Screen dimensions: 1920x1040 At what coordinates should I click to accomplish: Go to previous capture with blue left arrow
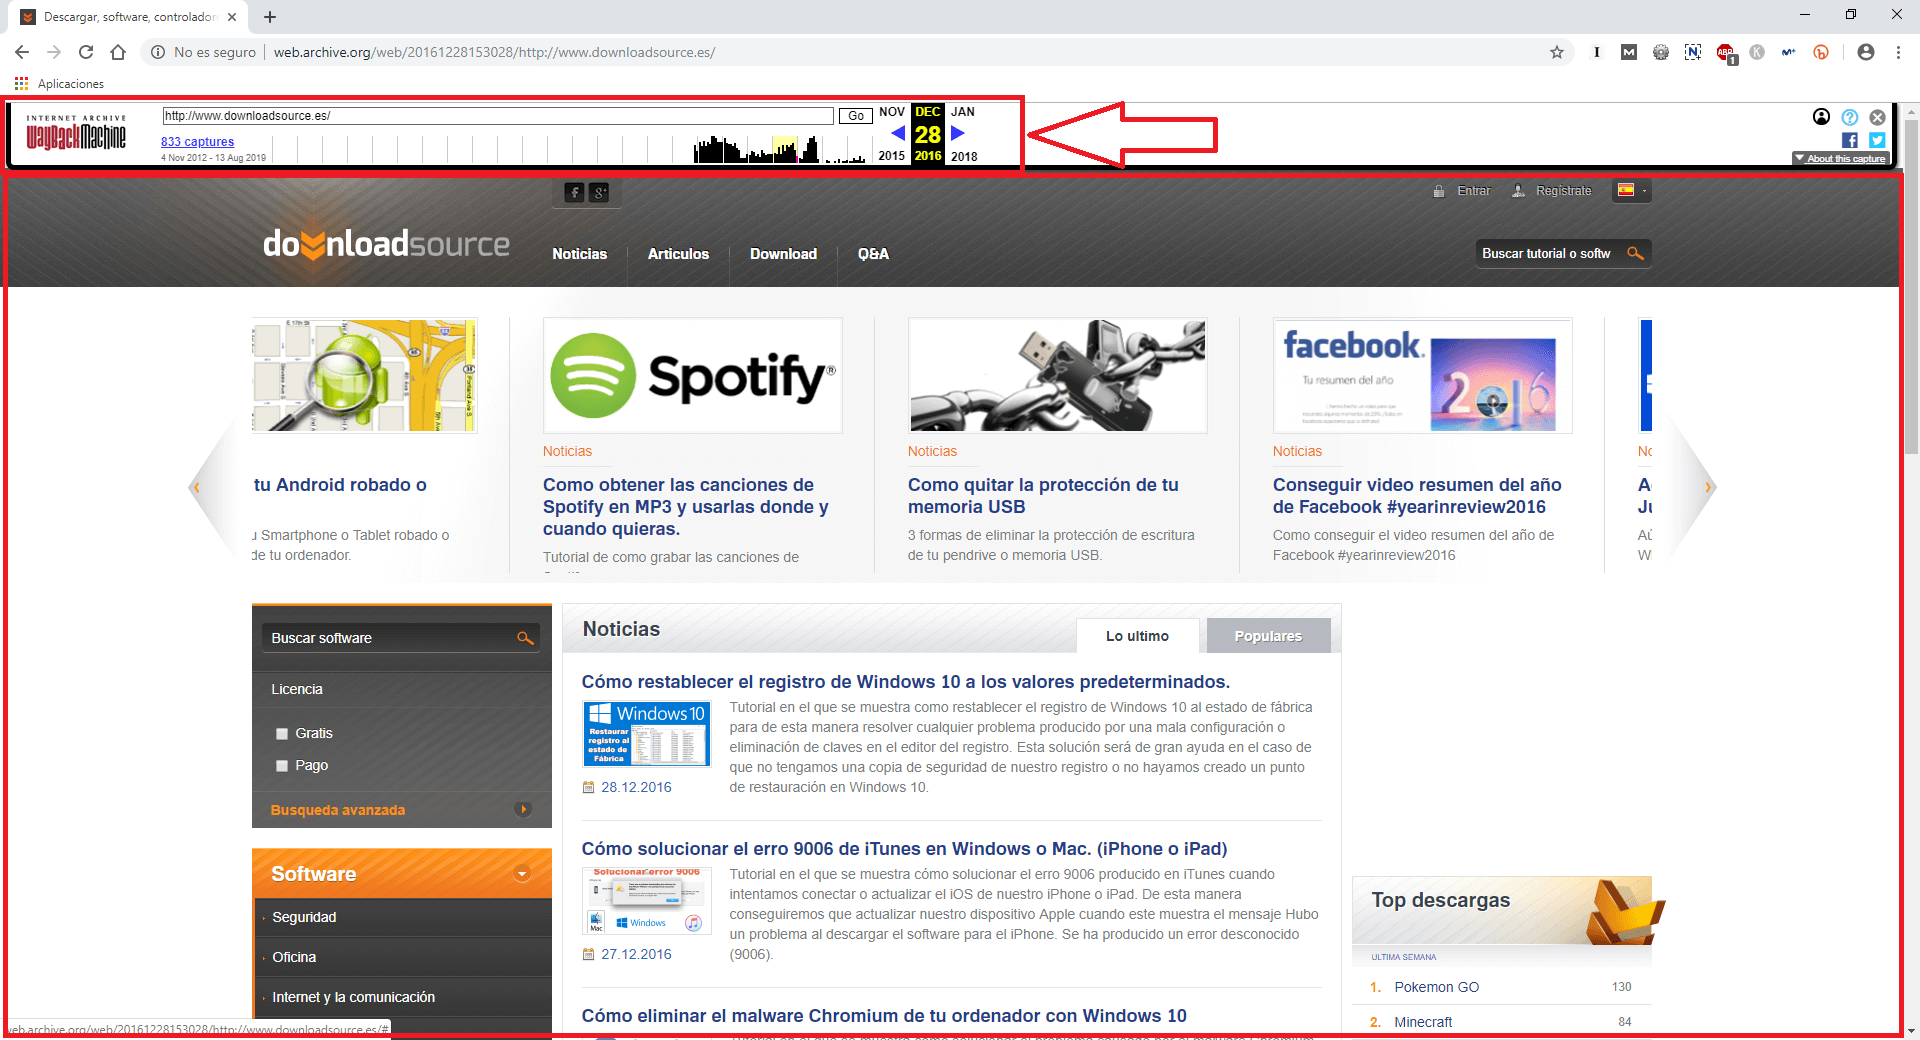pos(898,133)
